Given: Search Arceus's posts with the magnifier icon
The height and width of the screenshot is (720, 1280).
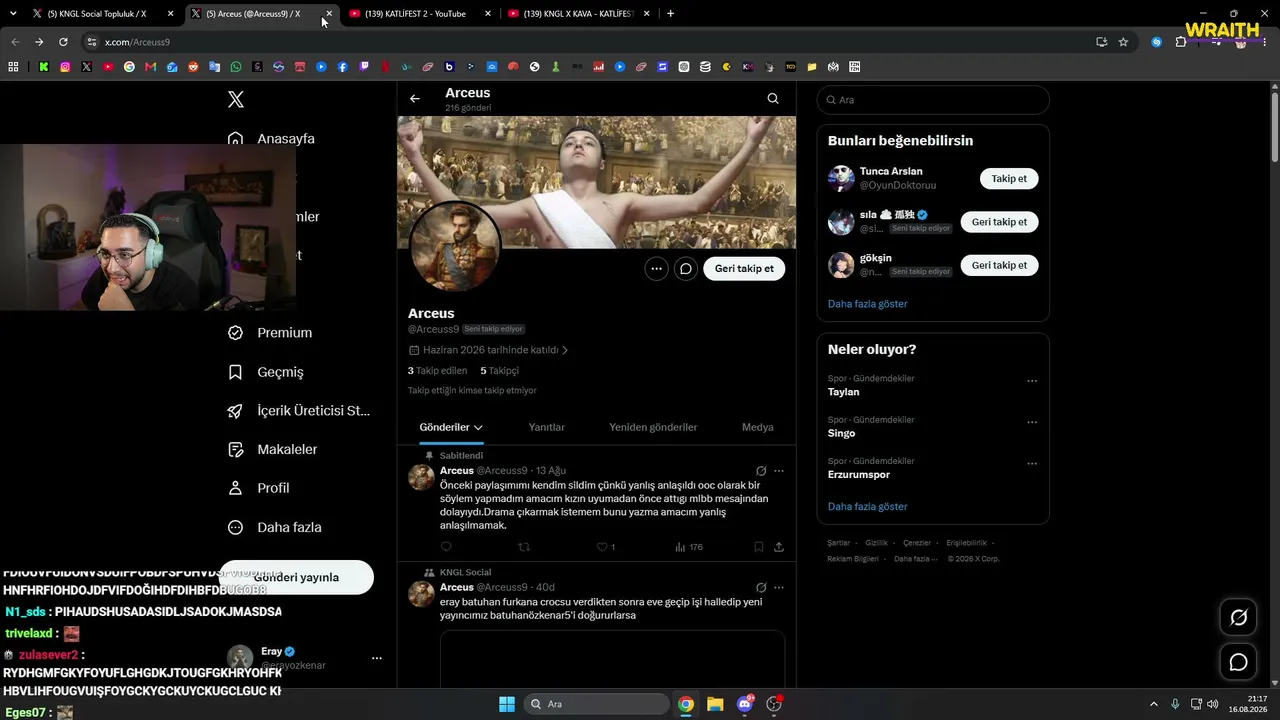Looking at the screenshot, I should (773, 98).
